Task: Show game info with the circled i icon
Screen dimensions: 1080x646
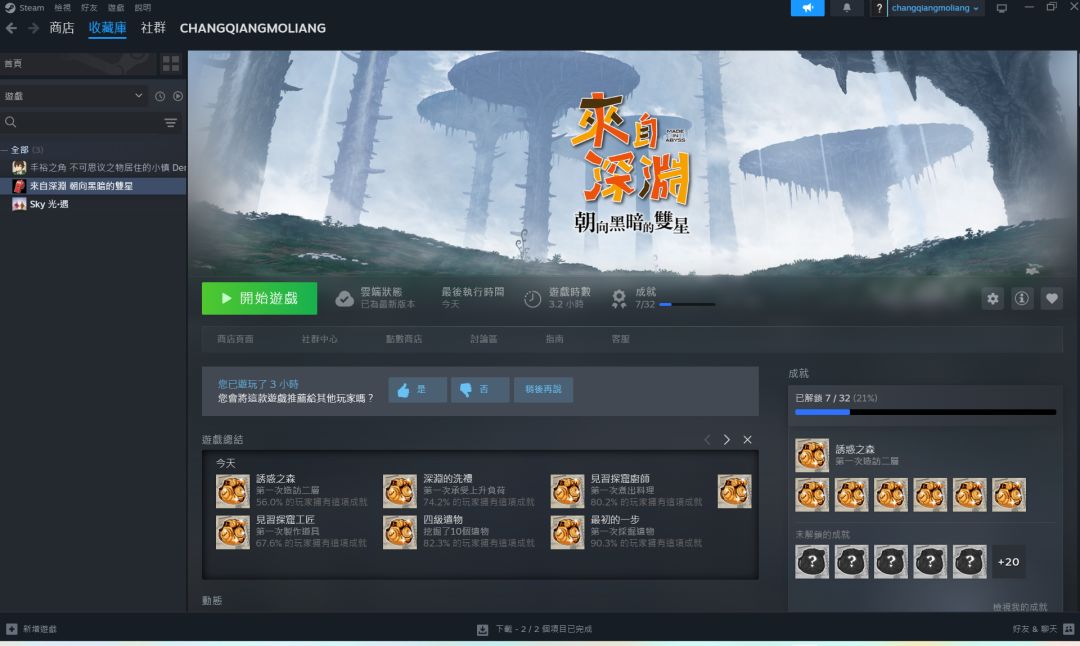Action: pos(1022,298)
